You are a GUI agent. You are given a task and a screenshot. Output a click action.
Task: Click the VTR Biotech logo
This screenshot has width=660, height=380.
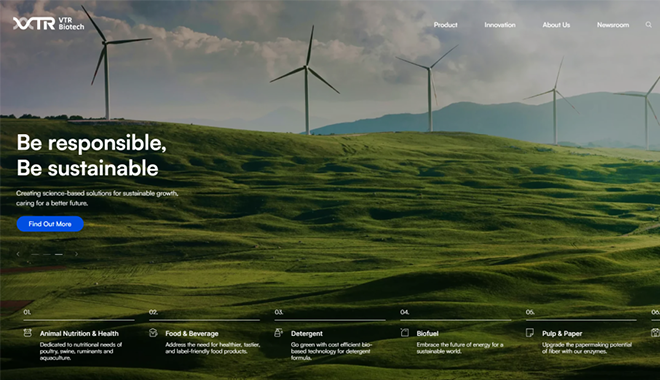[48, 24]
